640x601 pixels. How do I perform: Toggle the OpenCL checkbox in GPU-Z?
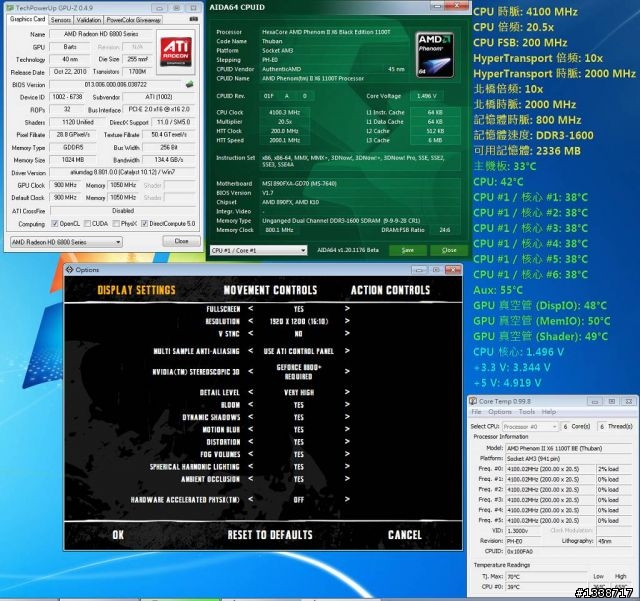pos(55,224)
